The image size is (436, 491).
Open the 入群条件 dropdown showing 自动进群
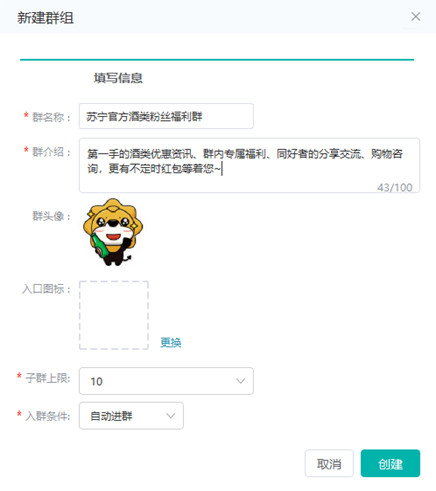click(131, 416)
